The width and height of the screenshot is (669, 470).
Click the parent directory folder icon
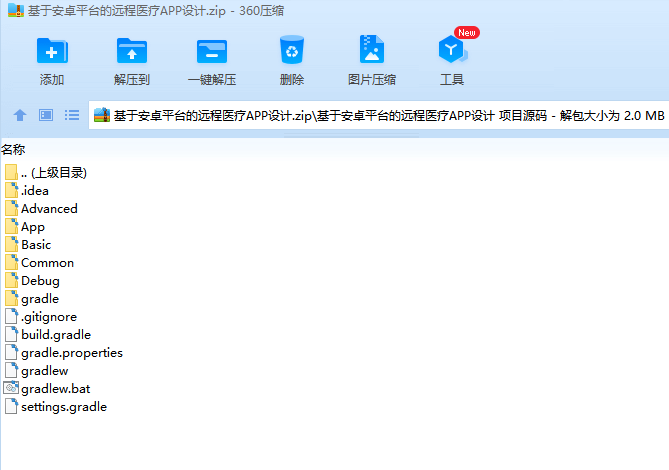point(11,172)
